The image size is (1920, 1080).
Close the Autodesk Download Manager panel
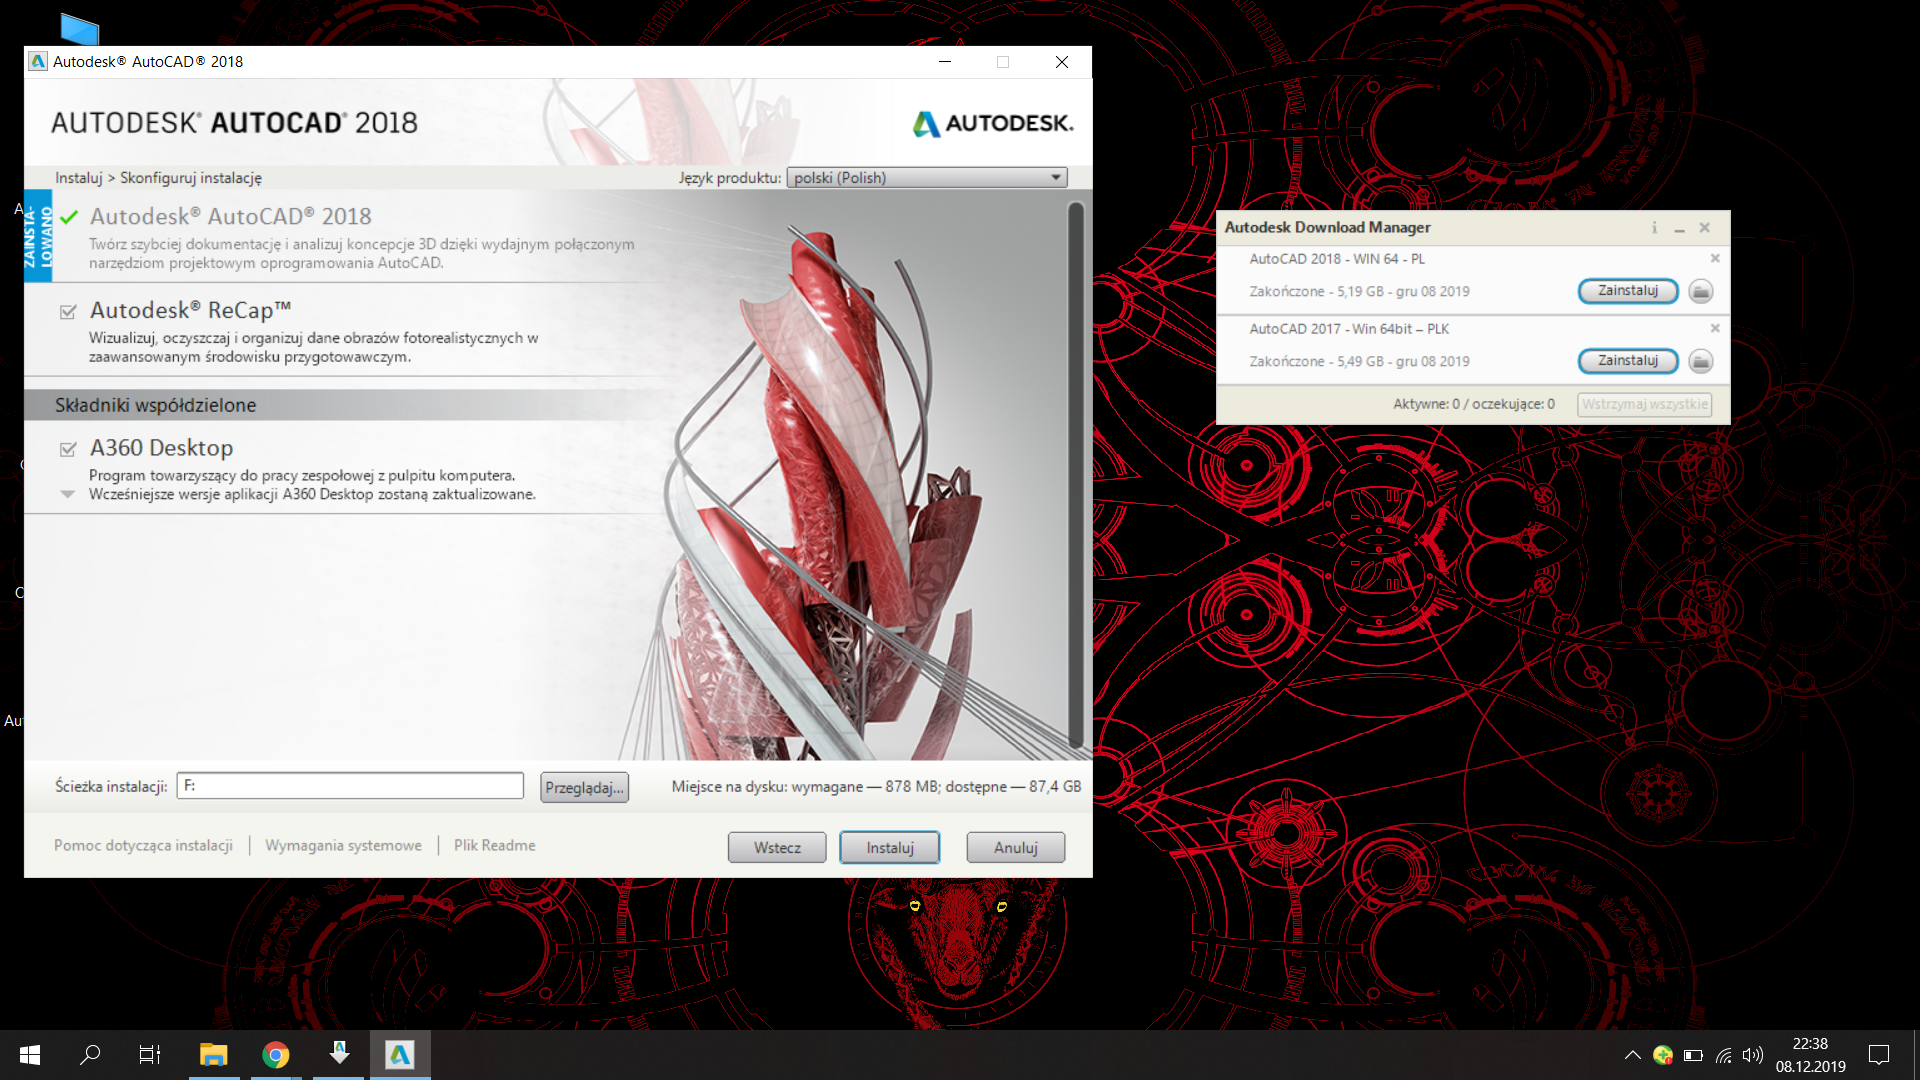[x=1704, y=228]
